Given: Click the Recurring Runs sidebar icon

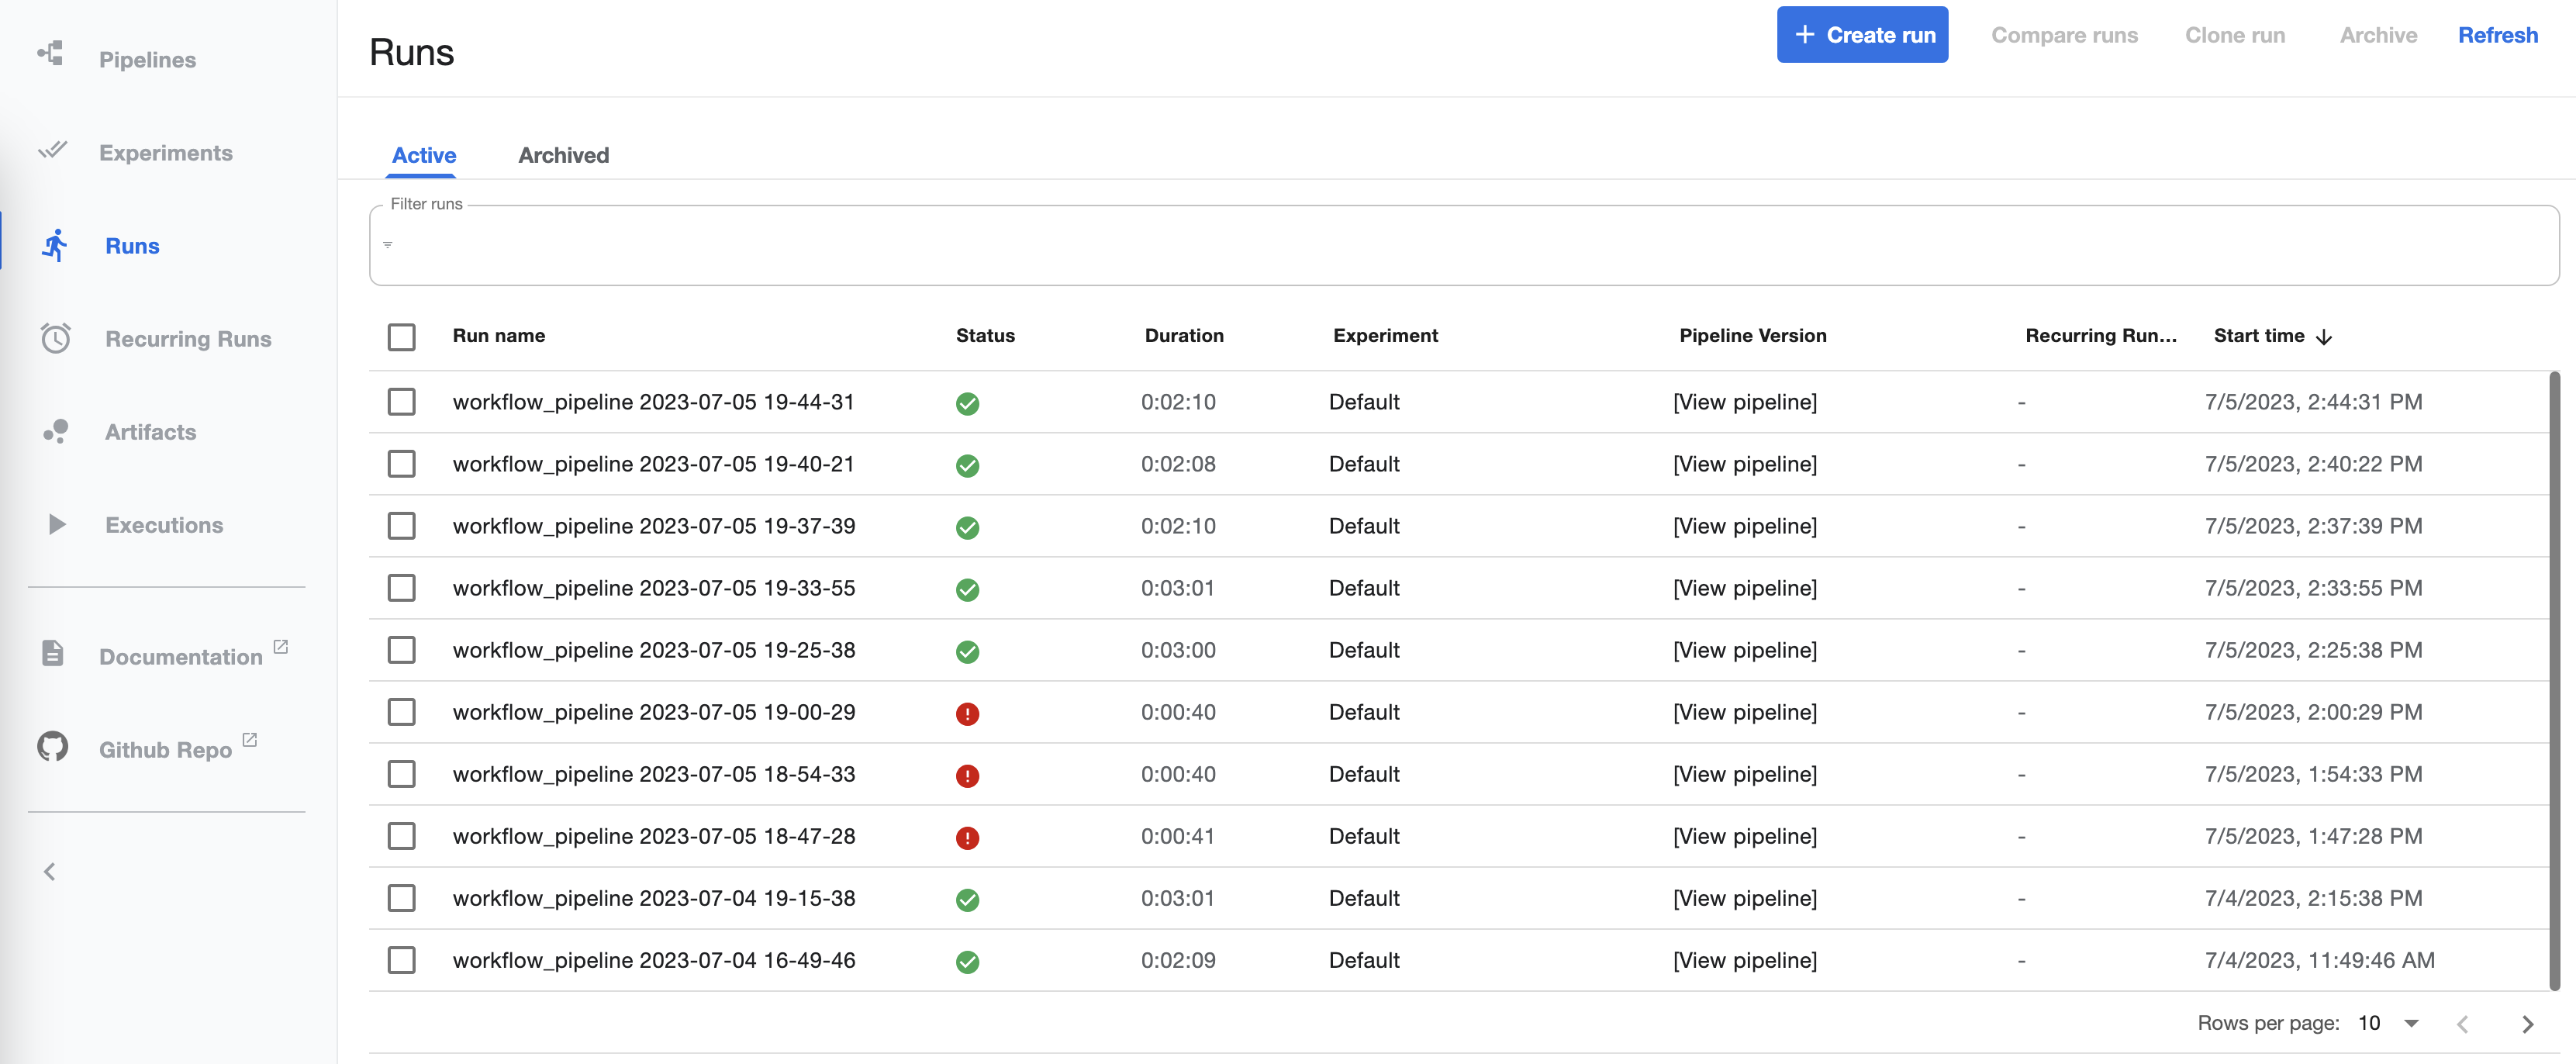Looking at the screenshot, I should (x=53, y=337).
